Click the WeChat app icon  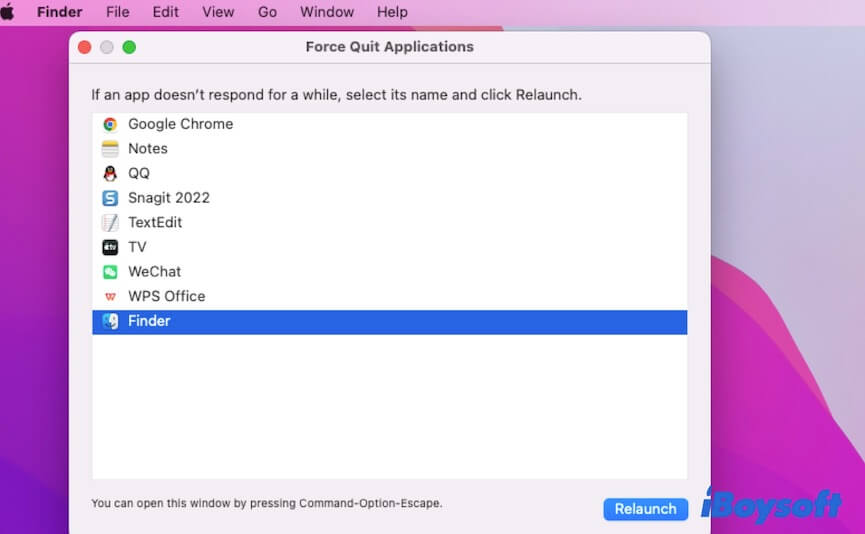click(x=110, y=272)
